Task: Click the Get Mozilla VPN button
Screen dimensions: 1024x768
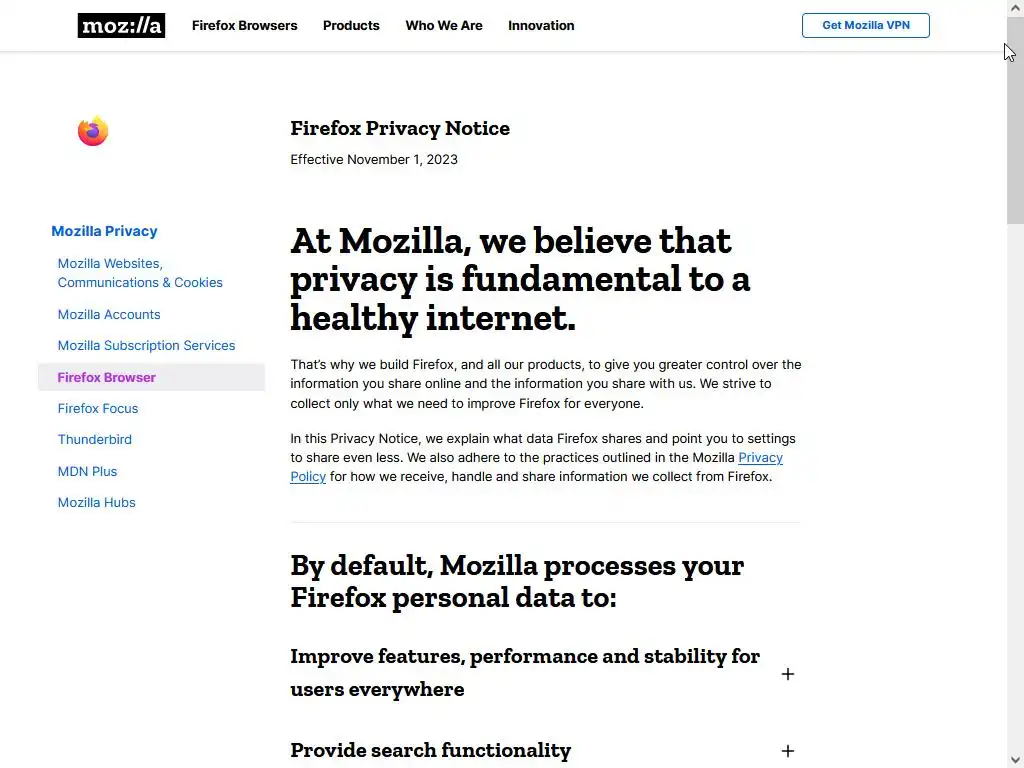Action: pos(865,25)
